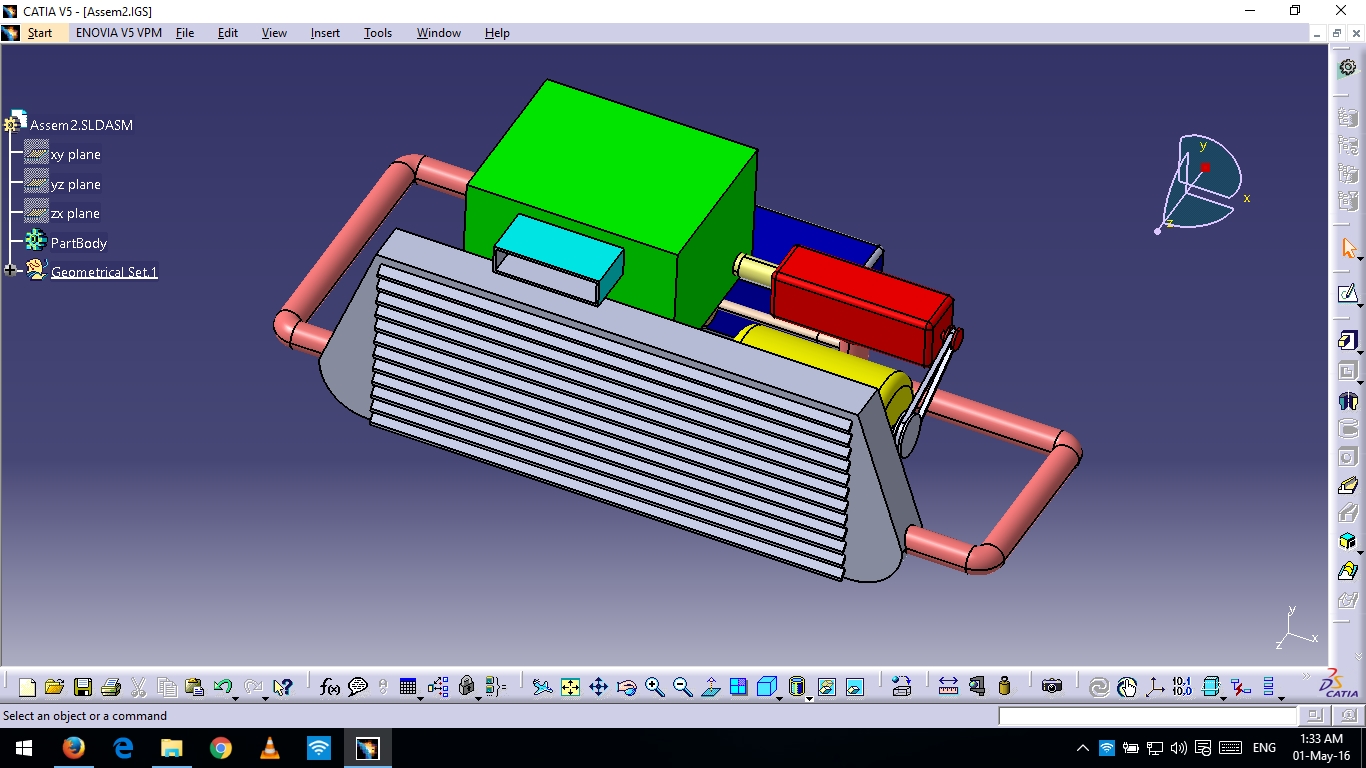This screenshot has height=768, width=1366.
Task: Click the Capture camera icon
Action: (1051, 686)
